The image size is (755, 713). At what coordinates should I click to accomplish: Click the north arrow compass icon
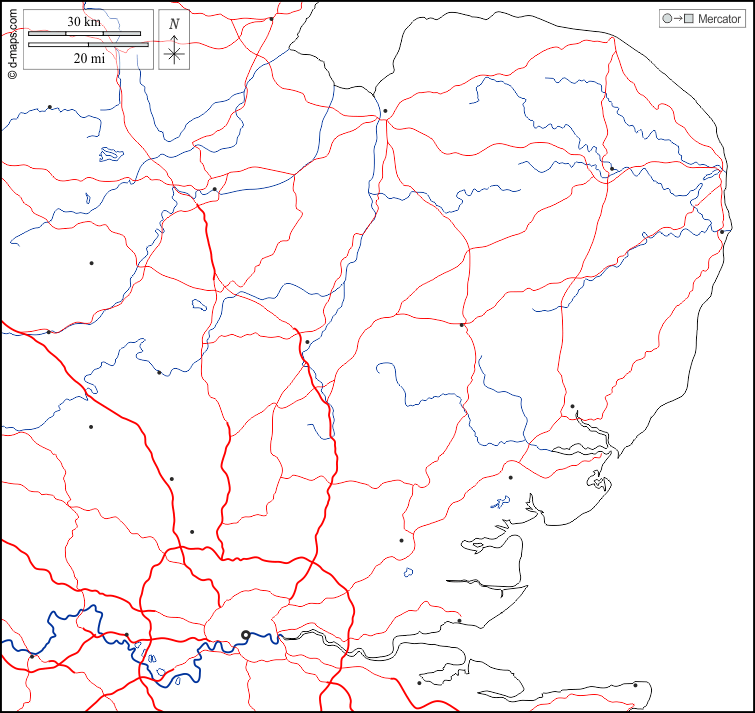[174, 39]
